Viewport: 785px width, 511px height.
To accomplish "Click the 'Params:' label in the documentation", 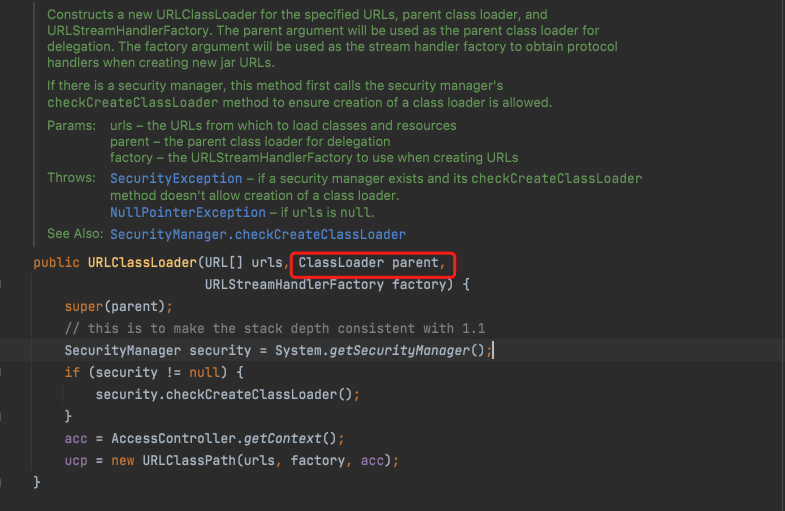I will [x=71, y=126].
